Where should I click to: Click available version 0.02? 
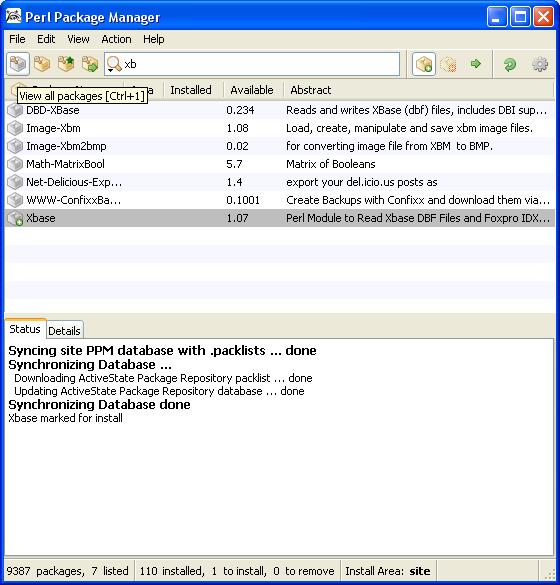237,146
